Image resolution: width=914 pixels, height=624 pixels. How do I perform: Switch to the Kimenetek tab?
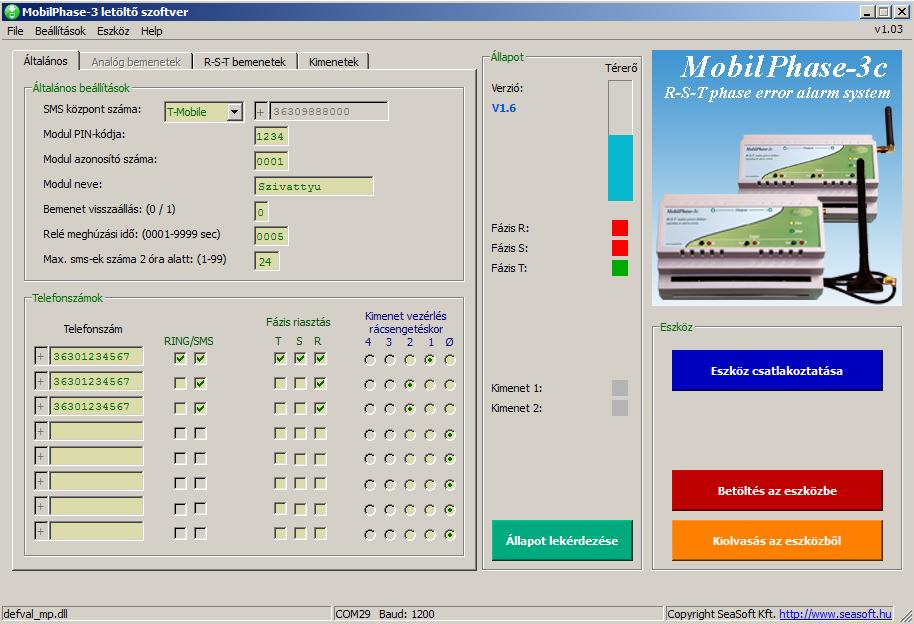click(333, 62)
